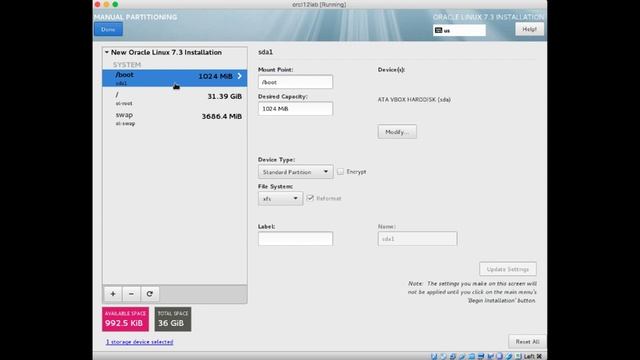Click the Available Space 992.5 KiB box
The height and width of the screenshot is (360, 640).
125,319
